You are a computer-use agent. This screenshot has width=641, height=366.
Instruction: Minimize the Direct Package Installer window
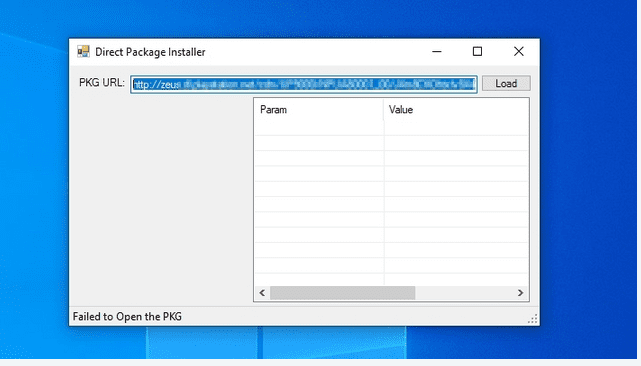pos(437,52)
